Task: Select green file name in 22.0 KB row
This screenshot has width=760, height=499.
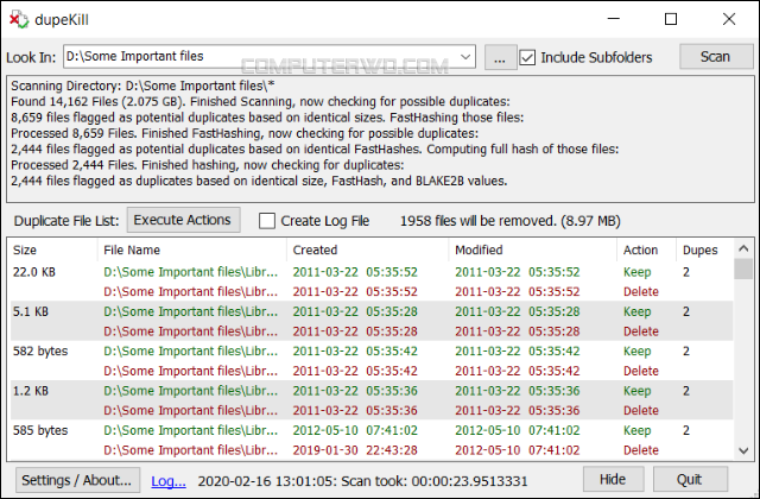Action: click(190, 272)
